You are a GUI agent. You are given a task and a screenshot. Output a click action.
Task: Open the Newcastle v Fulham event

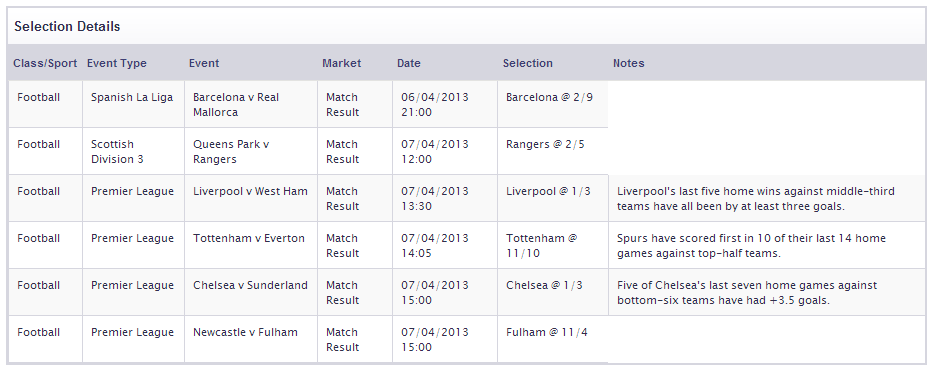(x=246, y=332)
